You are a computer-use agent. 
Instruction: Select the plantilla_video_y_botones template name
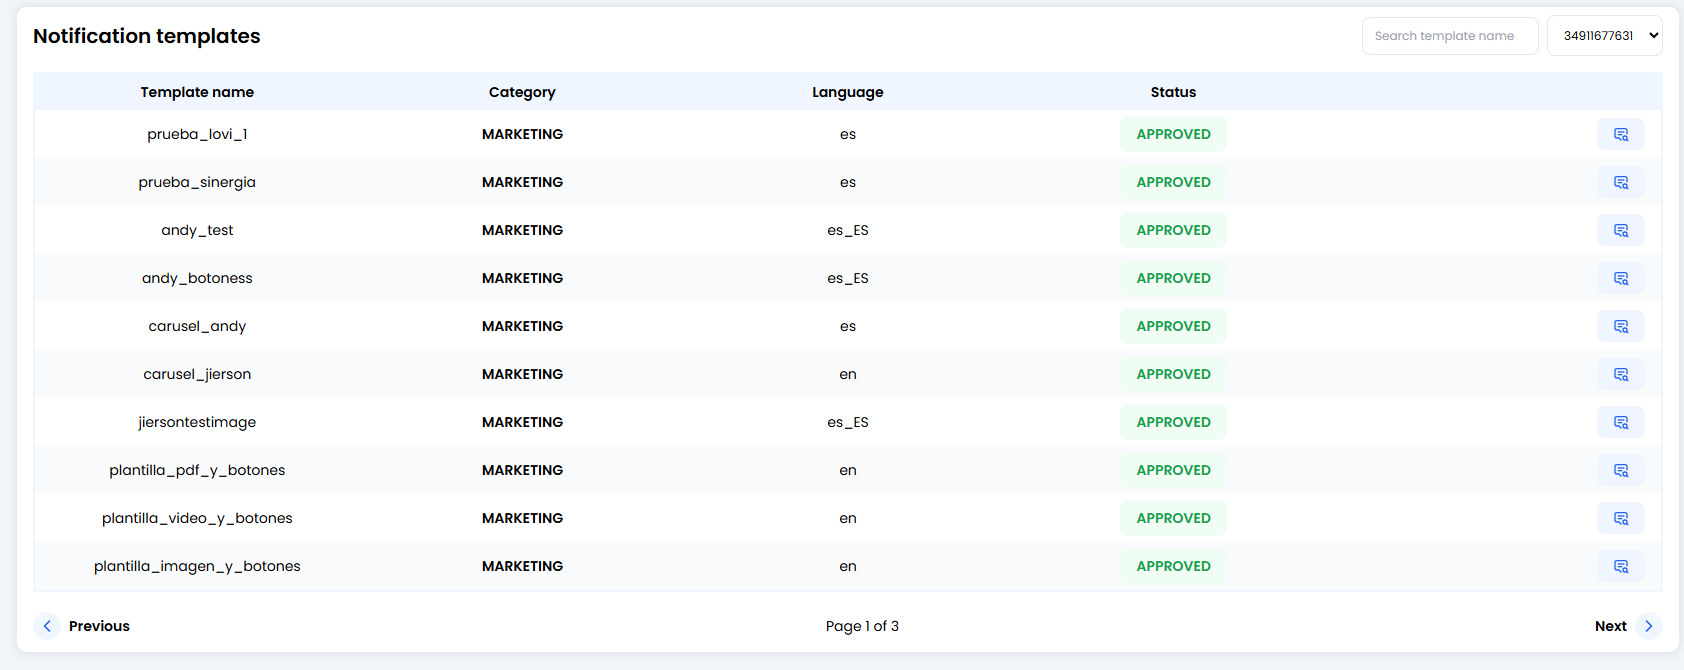click(197, 518)
